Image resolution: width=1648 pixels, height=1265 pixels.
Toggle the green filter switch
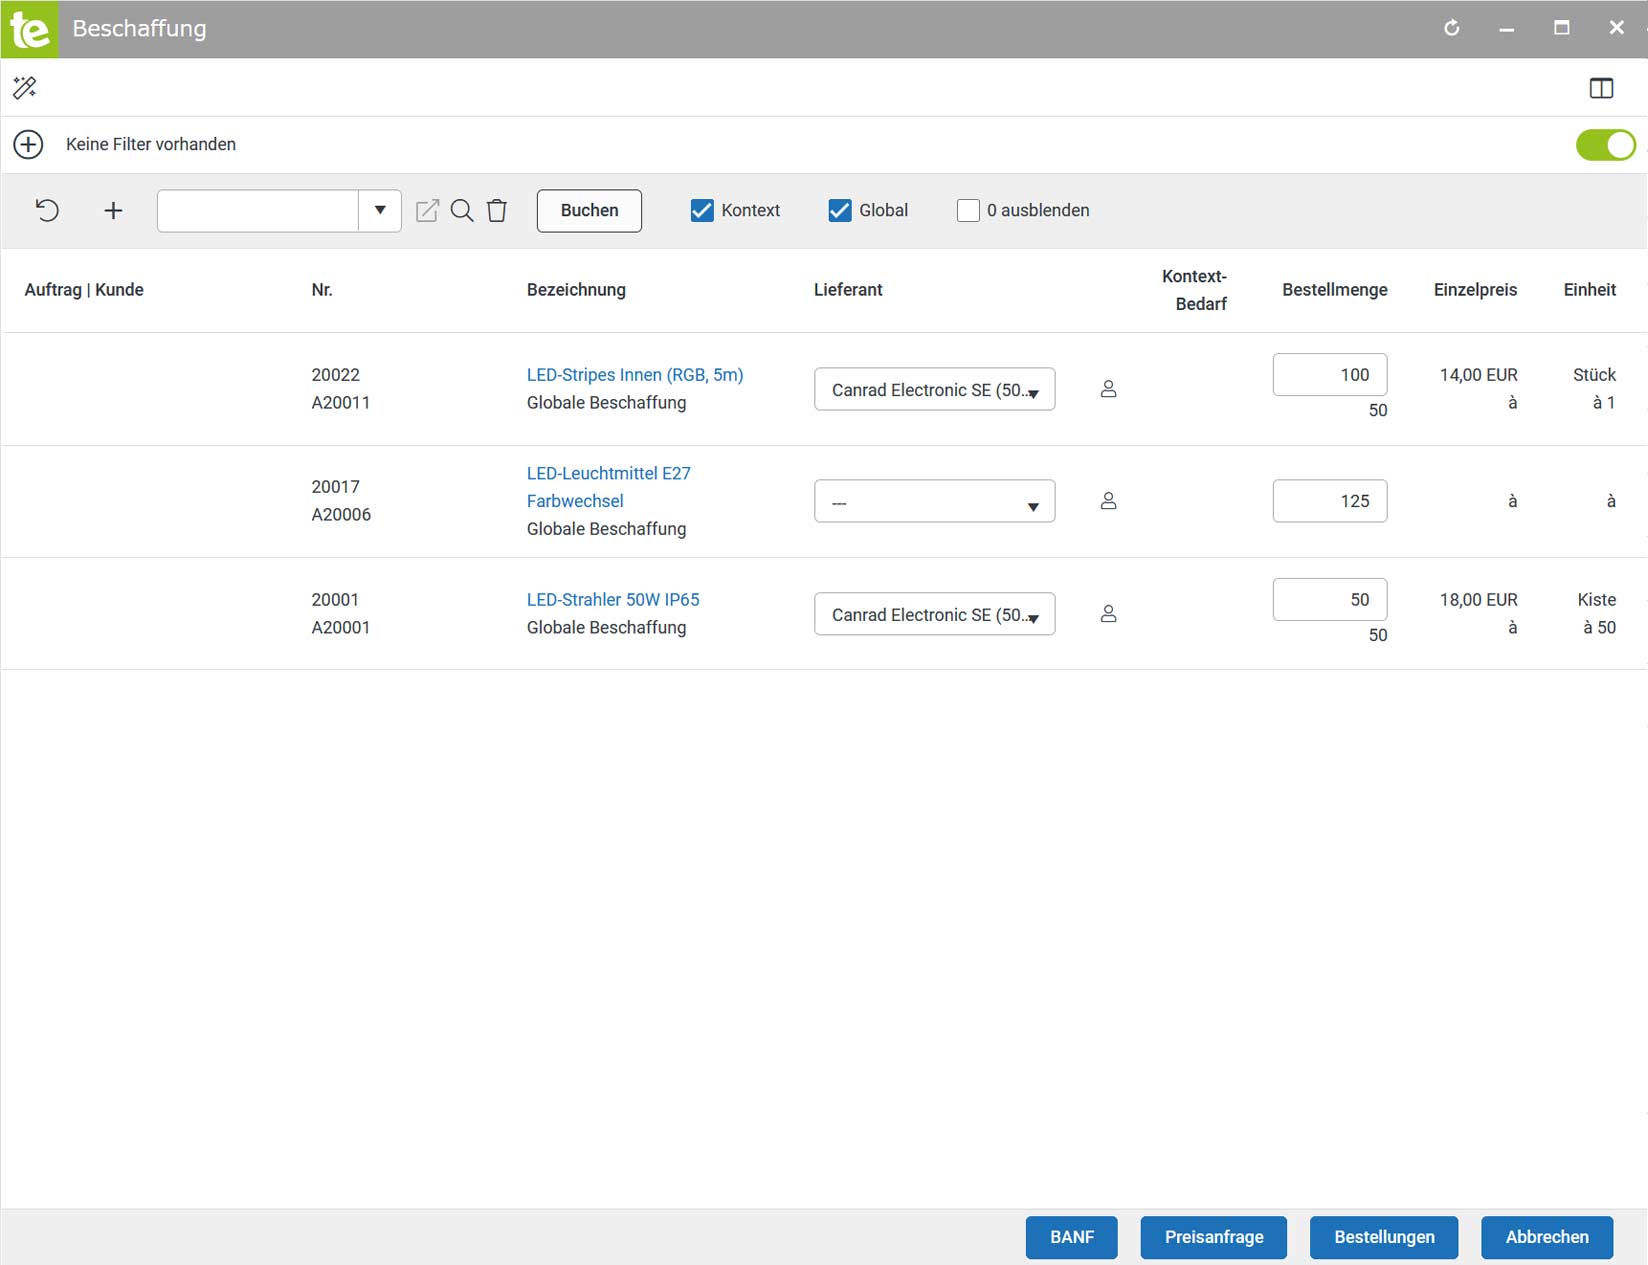point(1606,144)
